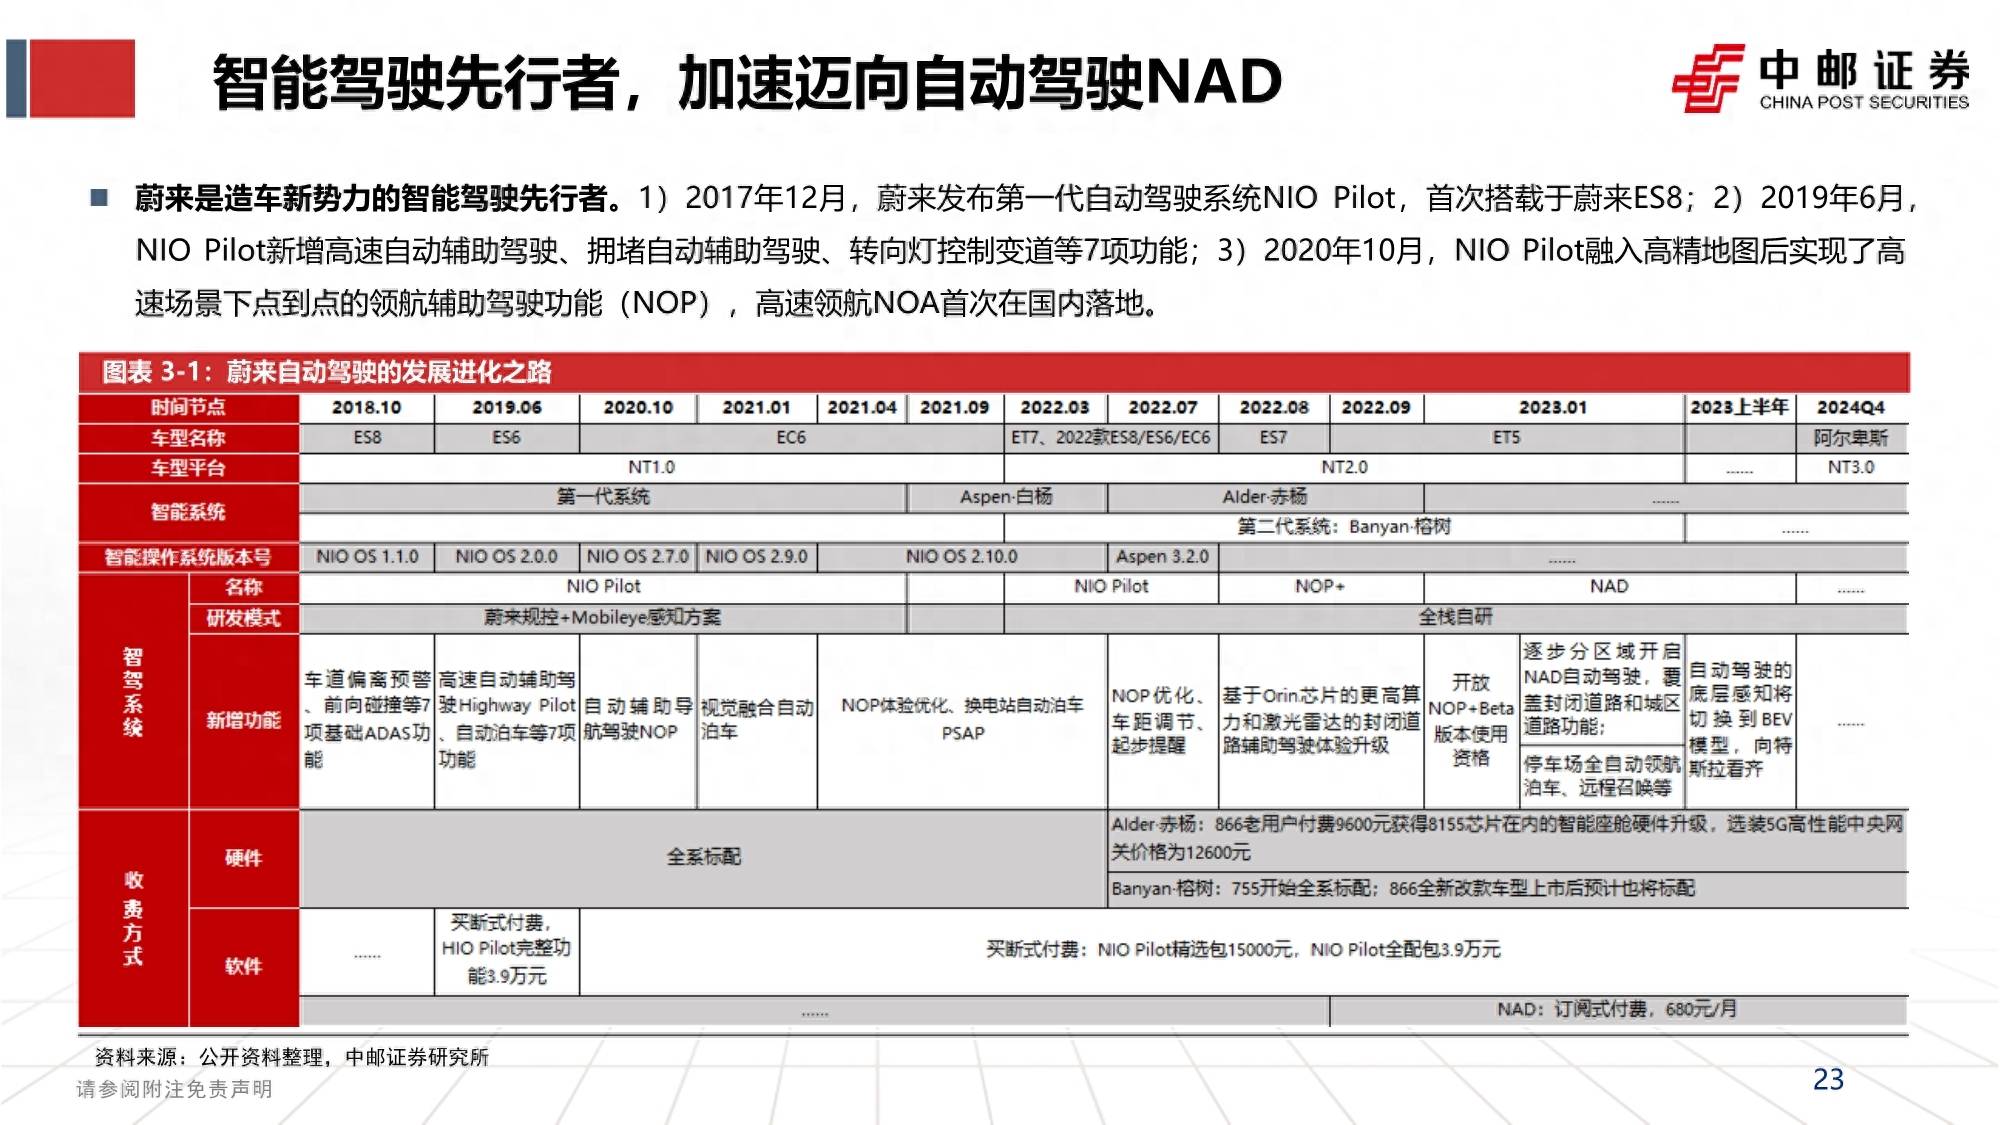Click the NT3.0 platform cell
2000x1125 pixels.
tap(1851, 467)
